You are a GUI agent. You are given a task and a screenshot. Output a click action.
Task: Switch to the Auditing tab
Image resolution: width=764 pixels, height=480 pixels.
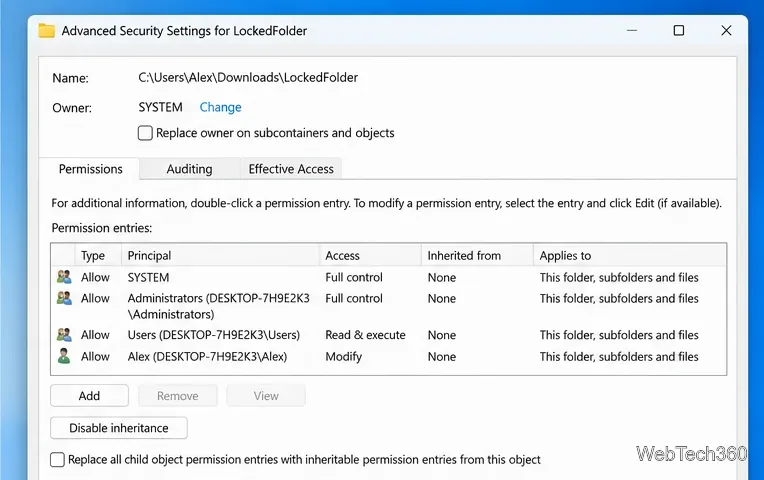190,169
